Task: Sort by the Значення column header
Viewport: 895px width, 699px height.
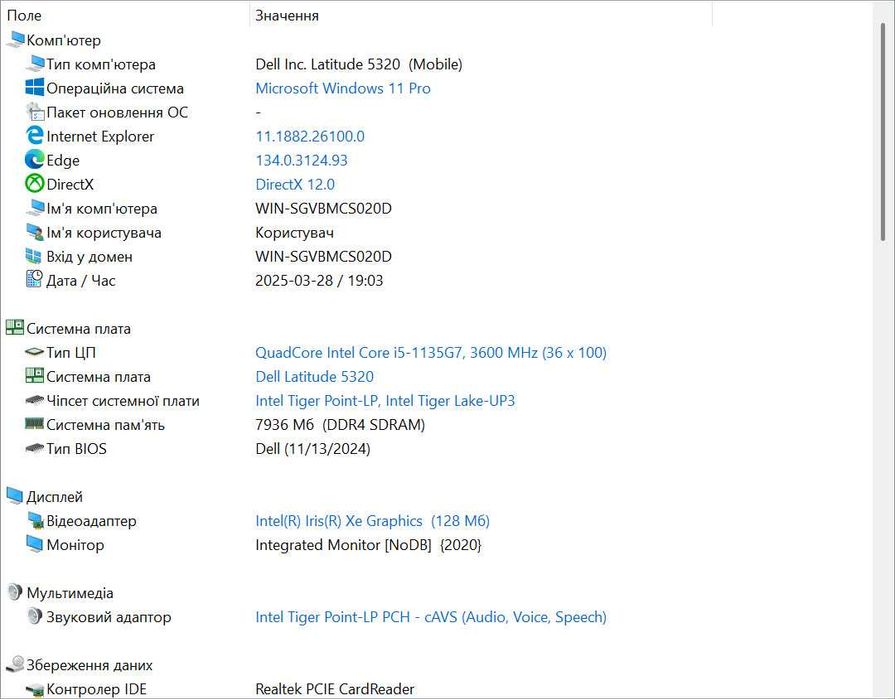Action: tap(481, 15)
